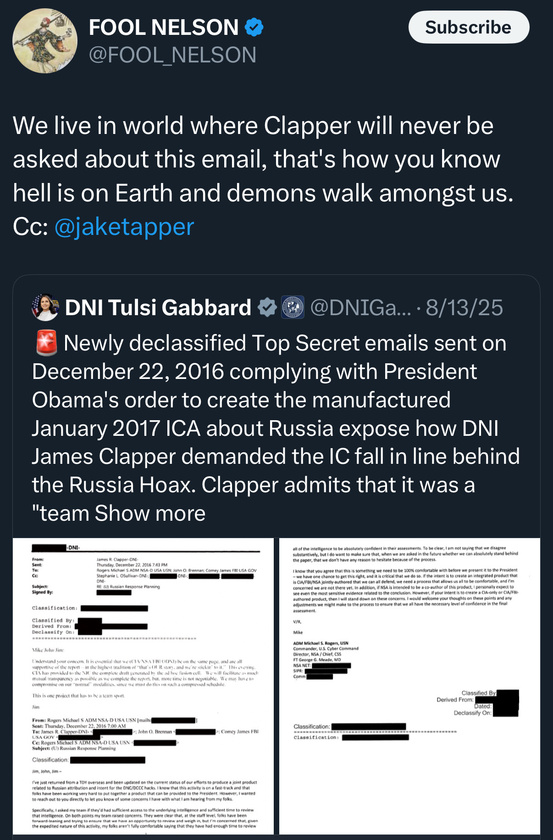
Task: Subscribe to FOOL NELSON
Action: tap(468, 27)
